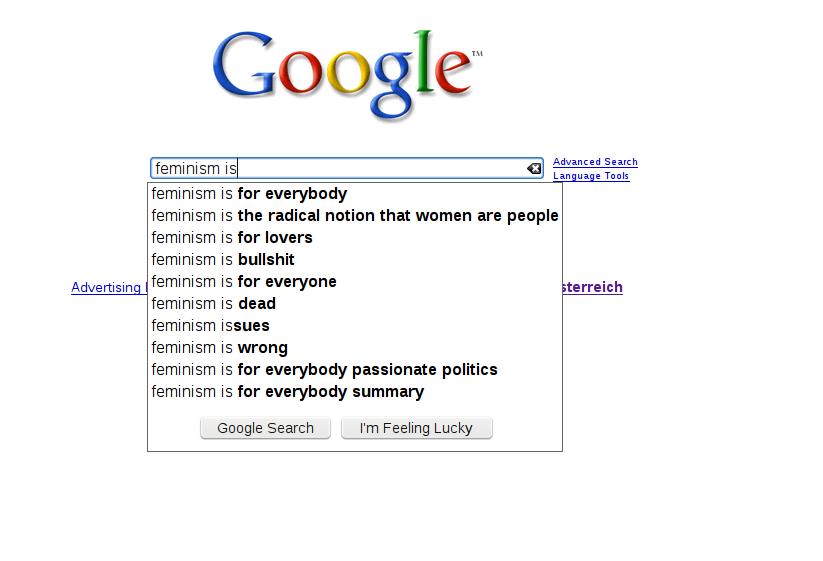Viewport: 823px width, 561px height.
Task: Select 'feminism is for everybody summary' suggestion
Action: 288,392
